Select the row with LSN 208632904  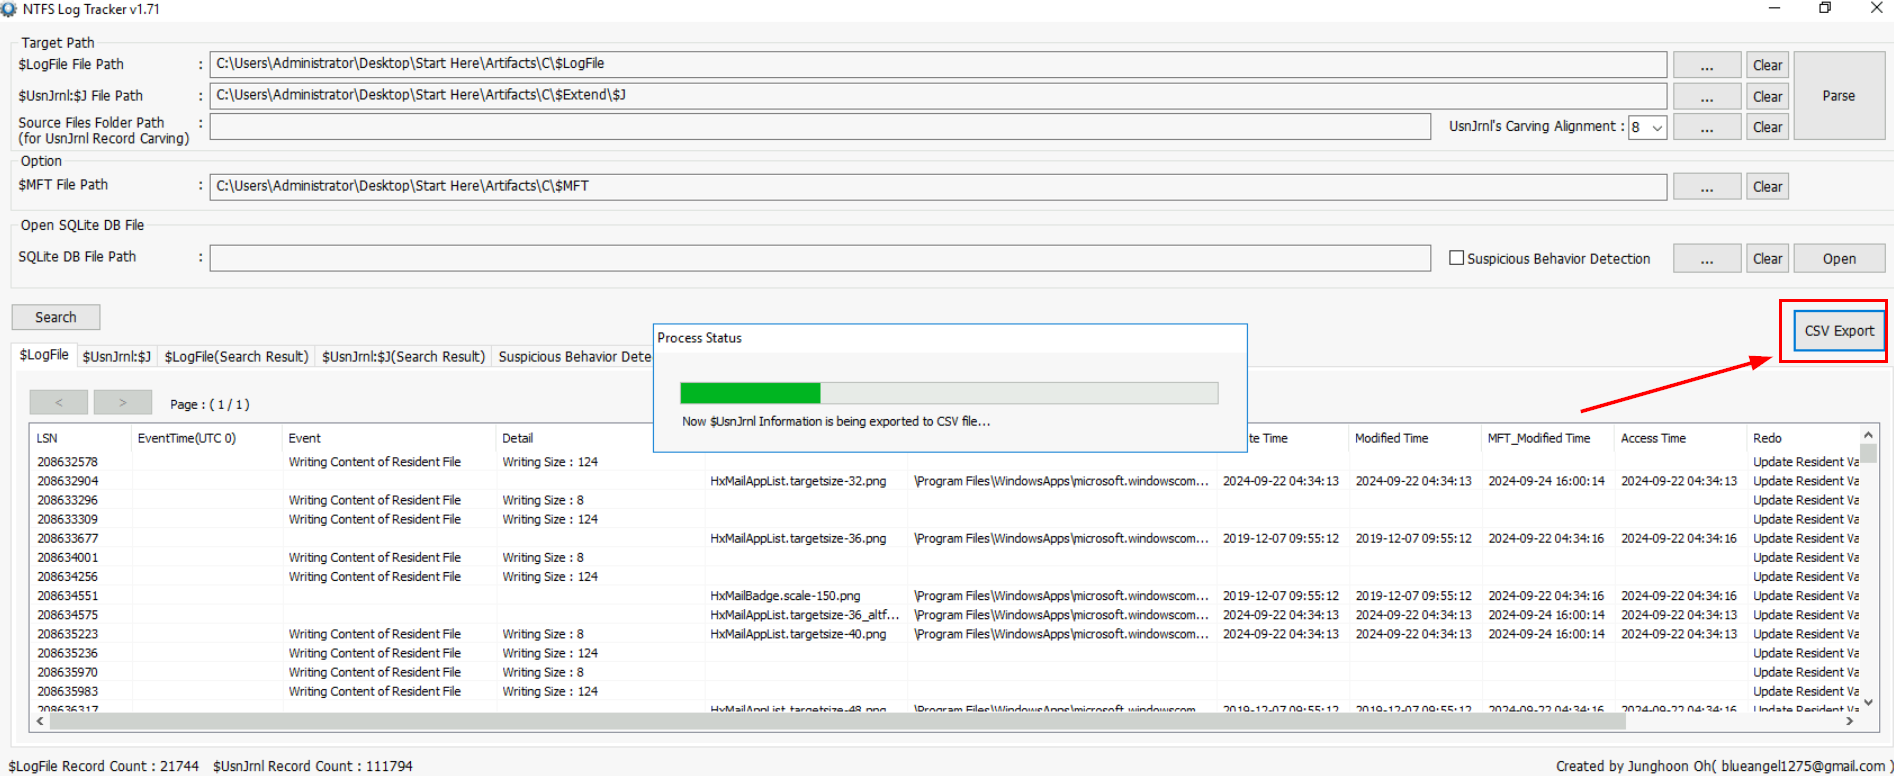pyautogui.click(x=944, y=481)
